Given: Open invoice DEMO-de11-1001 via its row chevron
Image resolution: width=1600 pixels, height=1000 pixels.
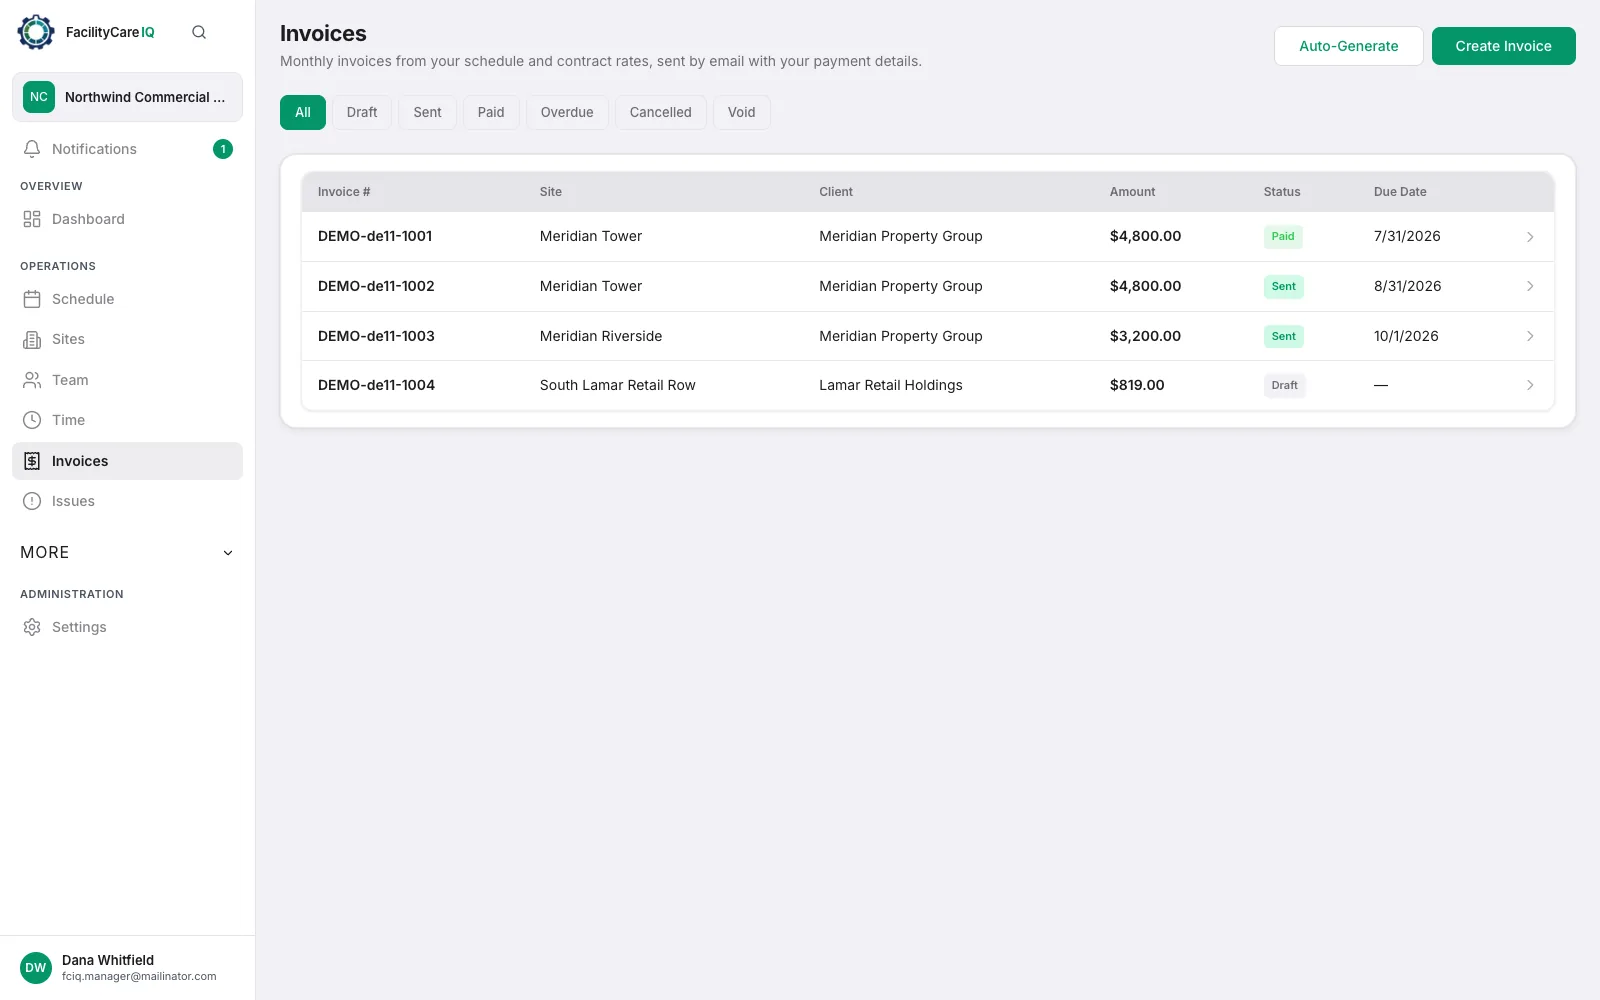Looking at the screenshot, I should 1530,237.
